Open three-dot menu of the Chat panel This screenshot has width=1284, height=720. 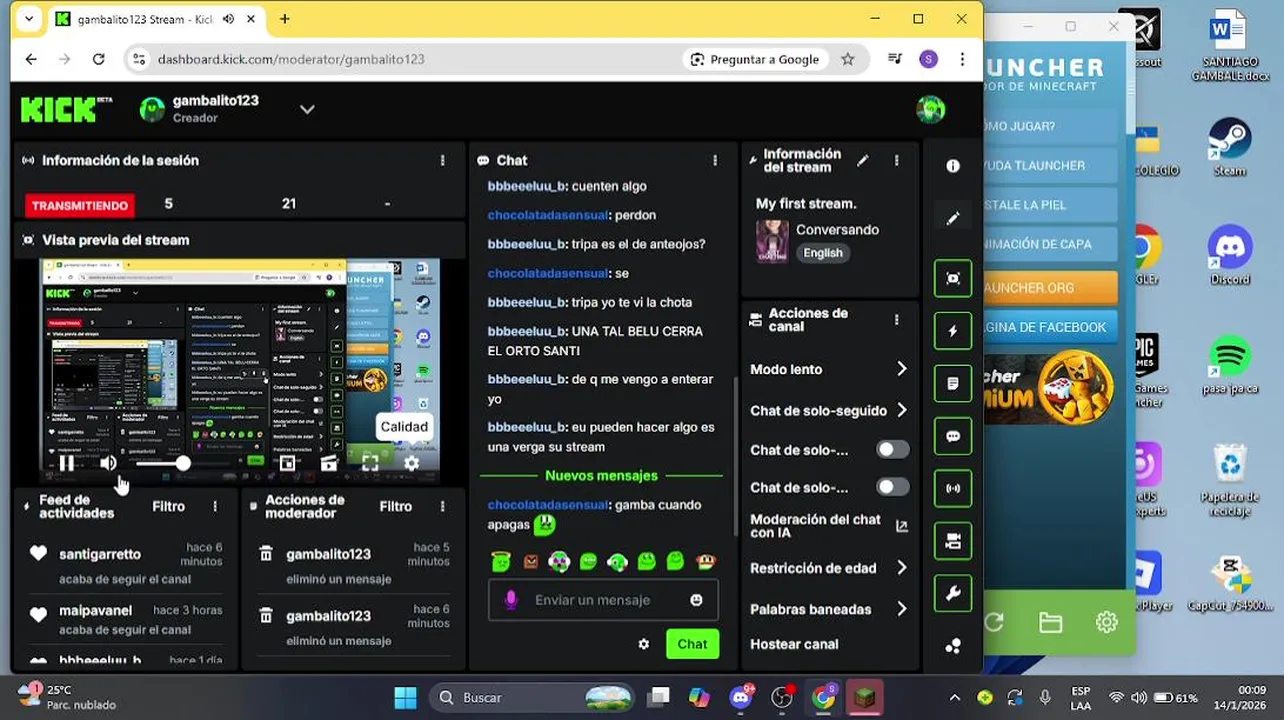click(x=715, y=160)
